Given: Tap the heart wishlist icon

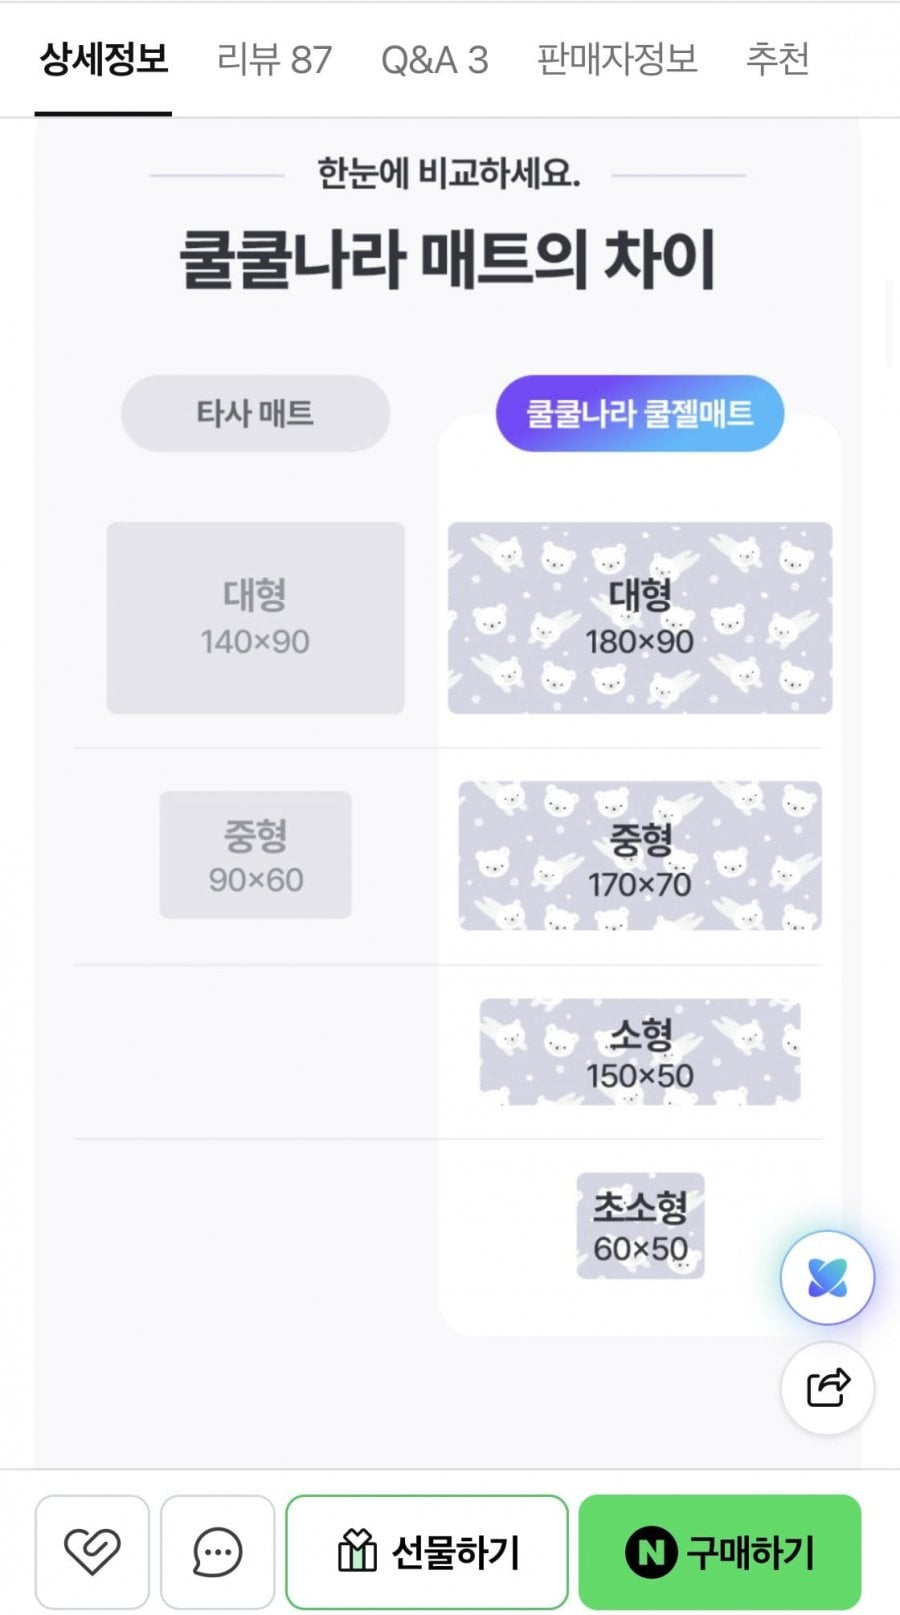Looking at the screenshot, I should [92, 1552].
